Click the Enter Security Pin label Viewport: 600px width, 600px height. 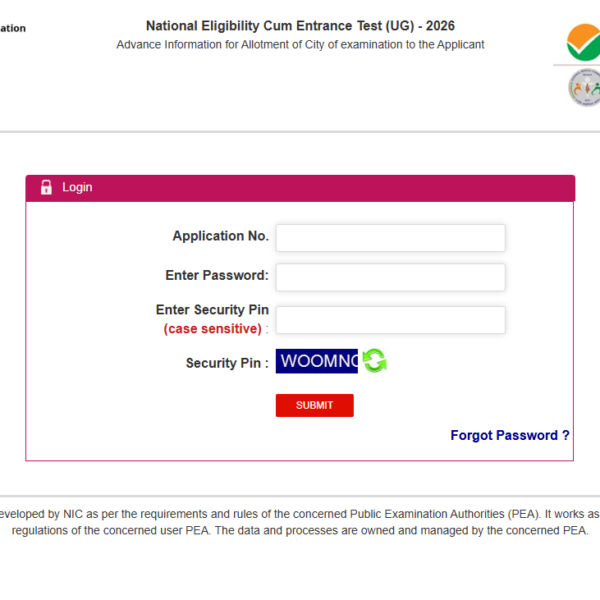coord(212,311)
